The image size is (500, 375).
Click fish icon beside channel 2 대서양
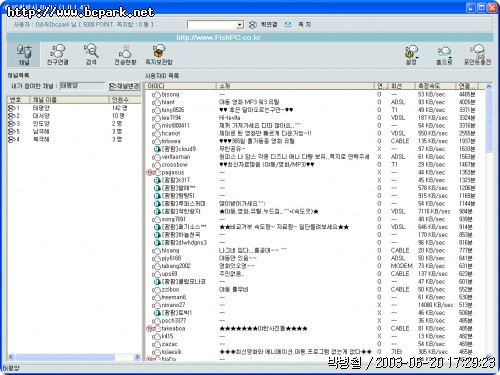pyautogui.click(x=12, y=116)
